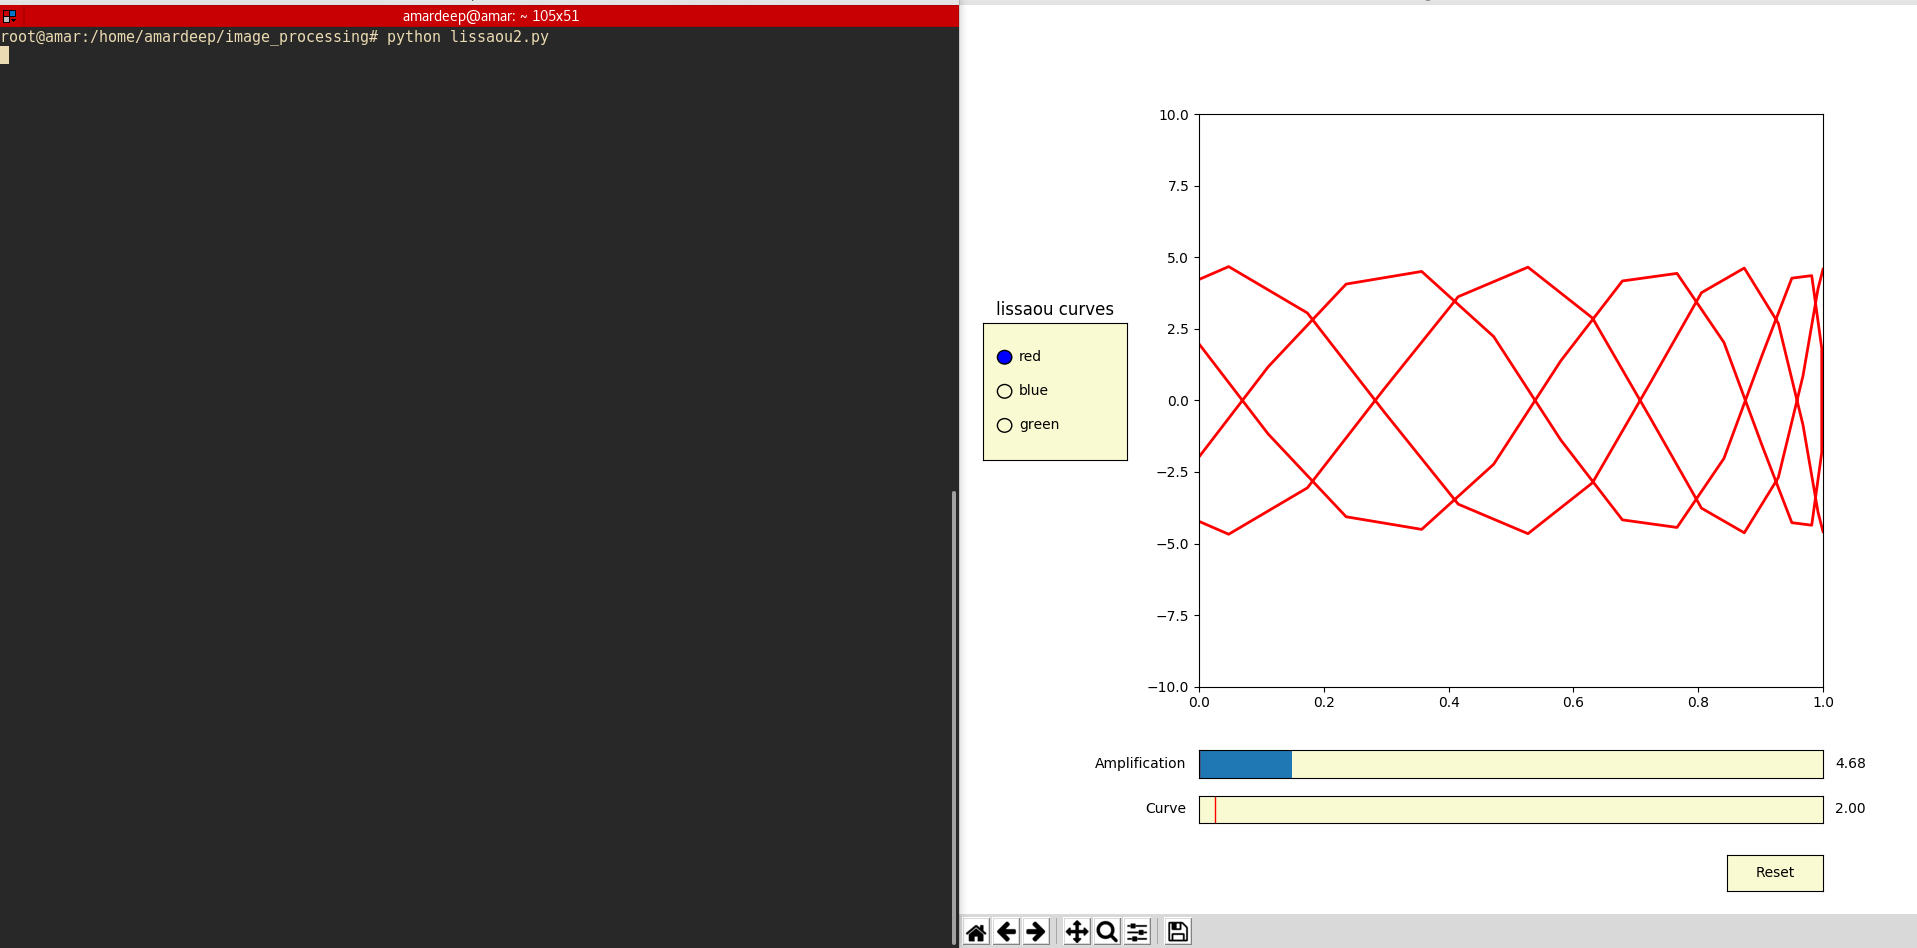This screenshot has width=1917, height=948.
Task: Click the Amplification value 4.68
Action: (x=1850, y=763)
